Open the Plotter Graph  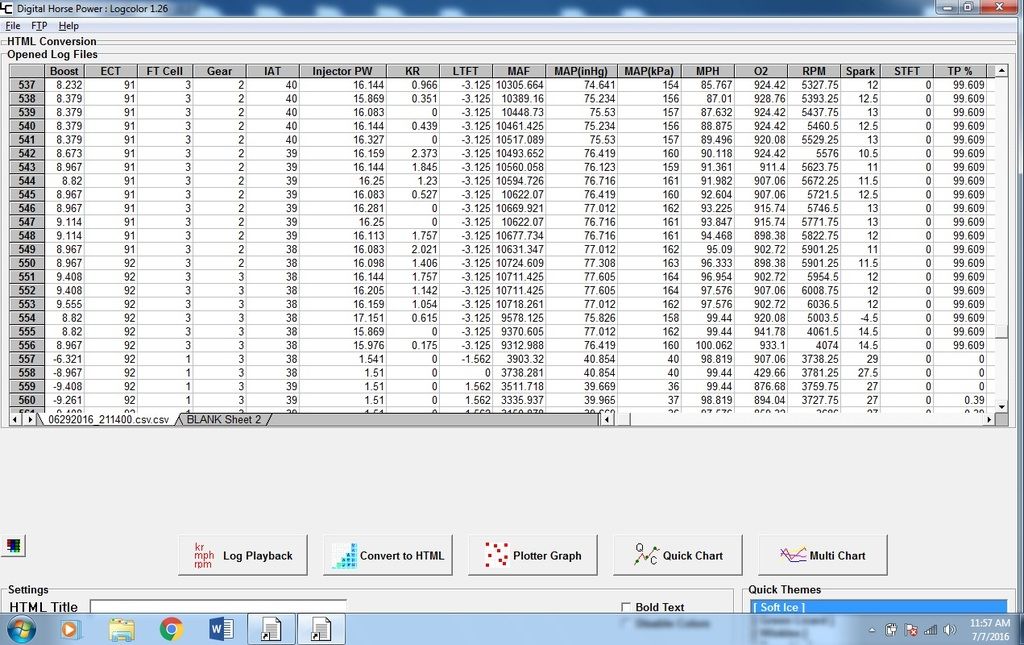(x=533, y=556)
